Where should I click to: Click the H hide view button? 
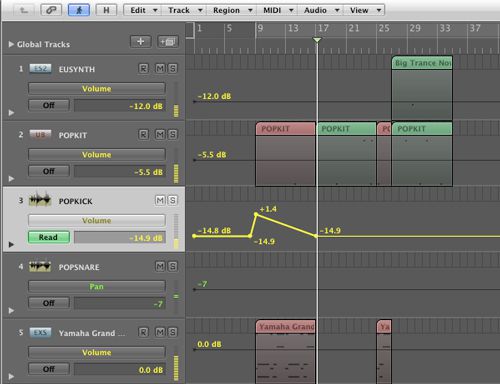click(x=106, y=10)
